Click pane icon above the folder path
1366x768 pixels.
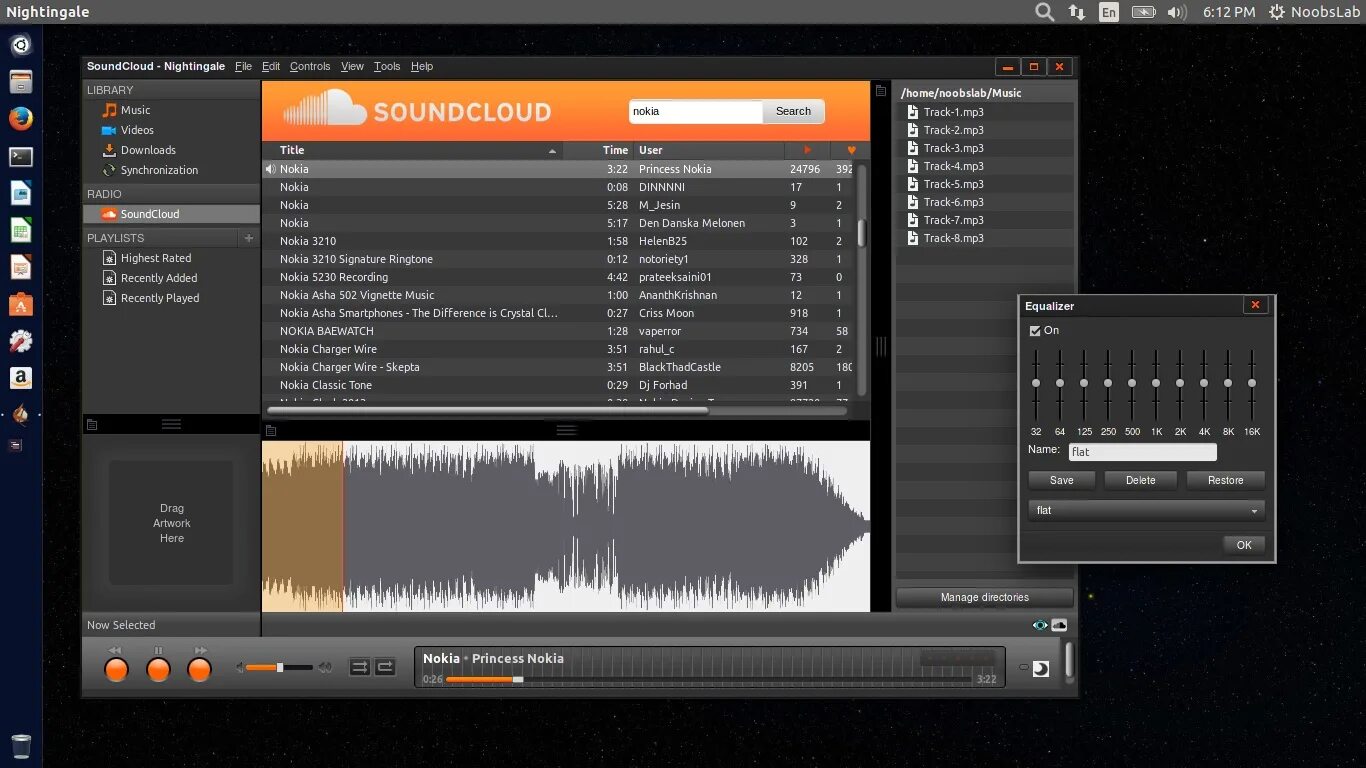tap(881, 91)
